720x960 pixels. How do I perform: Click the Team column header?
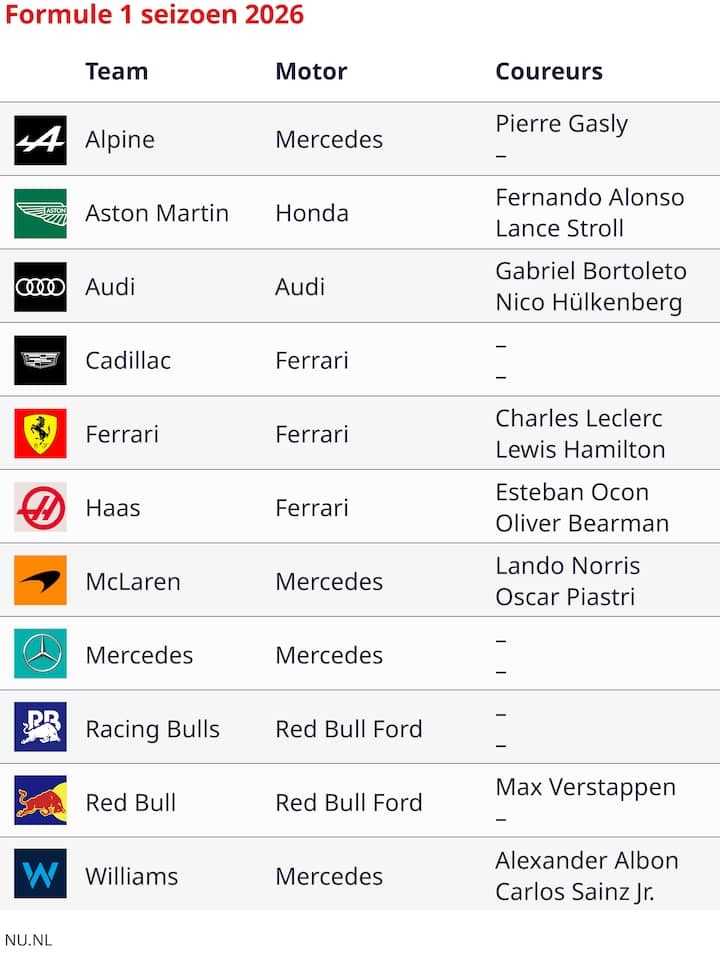[x=117, y=72]
